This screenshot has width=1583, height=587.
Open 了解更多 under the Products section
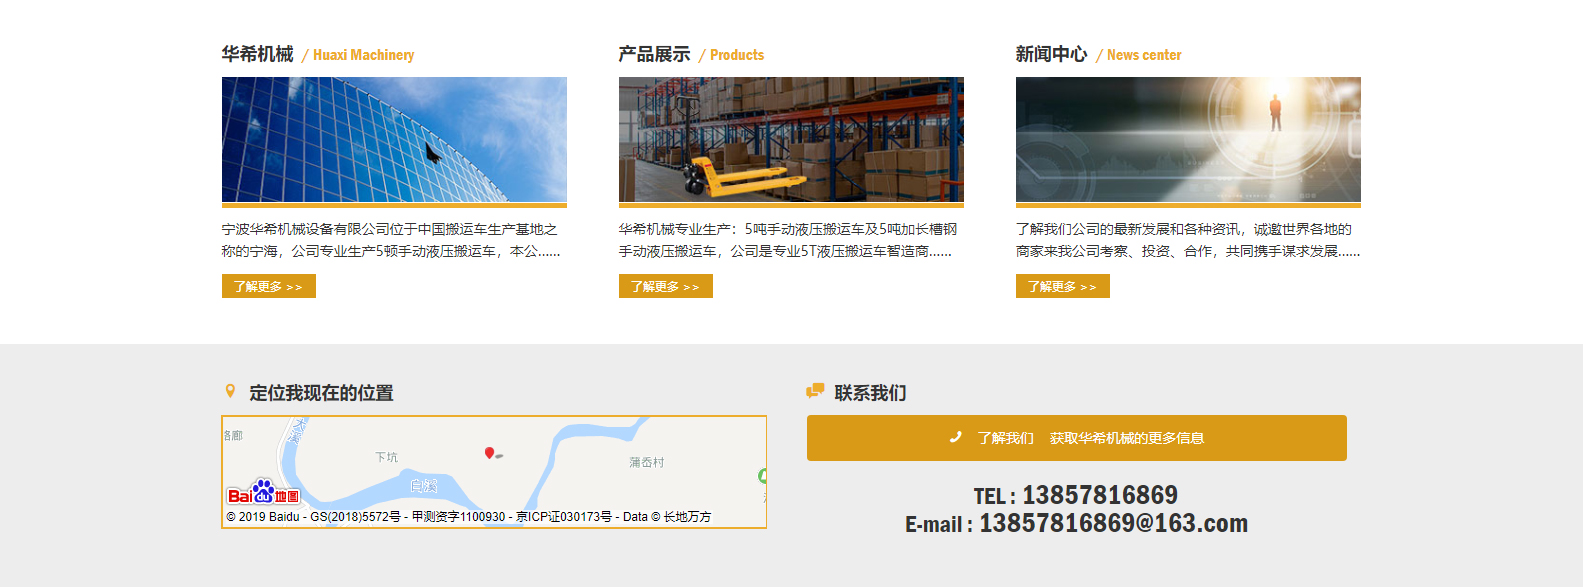tap(665, 287)
